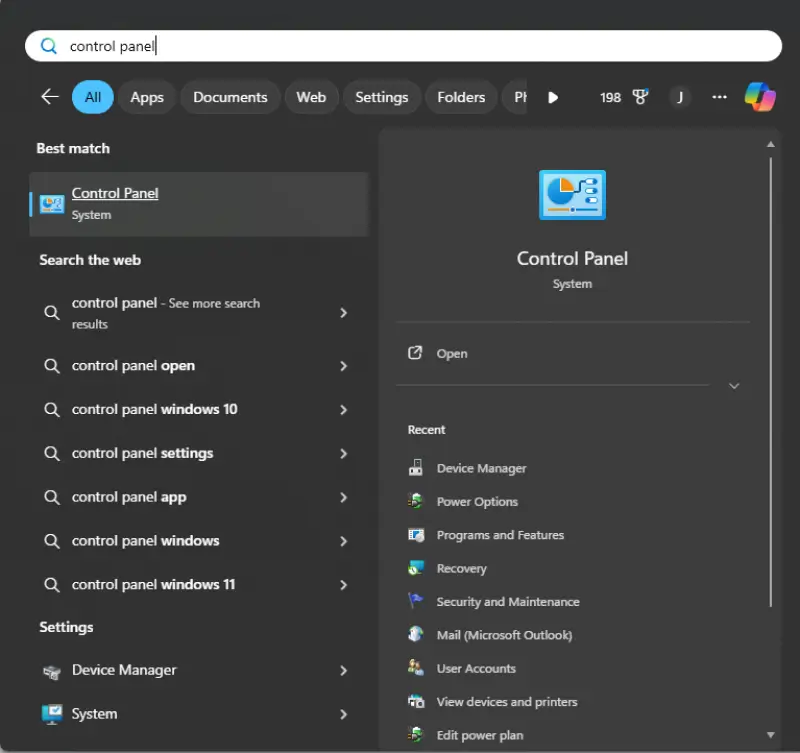Switch to the Folders filter tab
Image resolution: width=800 pixels, height=753 pixels.
tap(461, 97)
